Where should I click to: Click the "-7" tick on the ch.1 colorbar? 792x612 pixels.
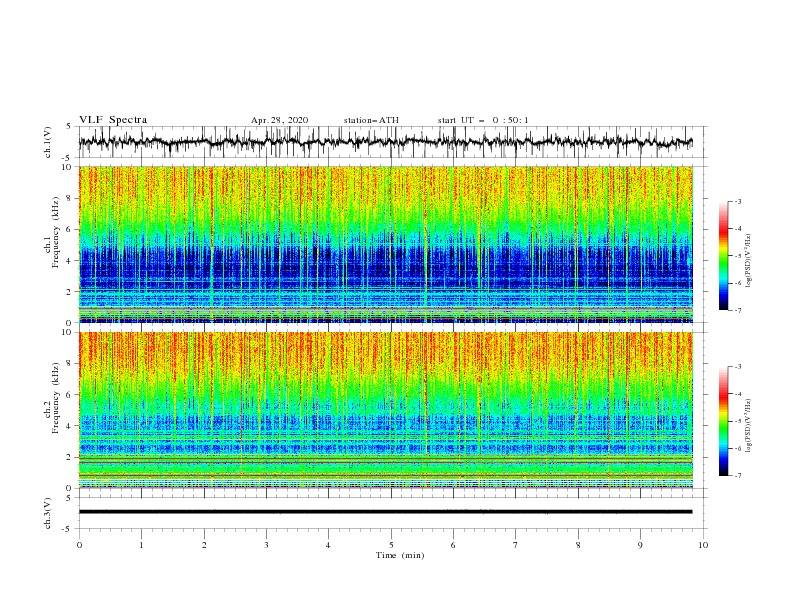(738, 310)
